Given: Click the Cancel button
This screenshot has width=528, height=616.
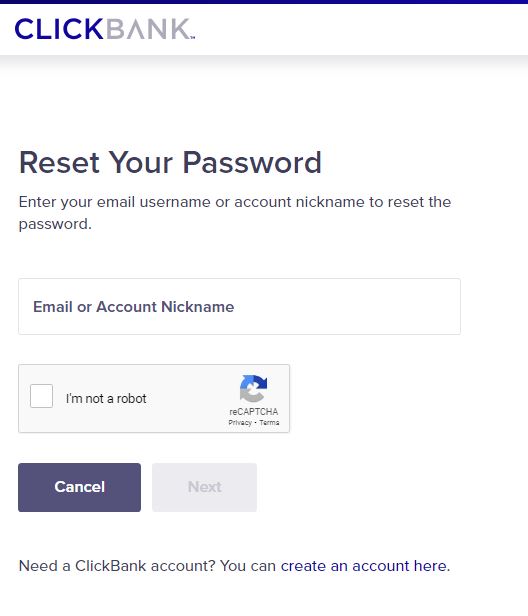Looking at the screenshot, I should click(79, 487).
